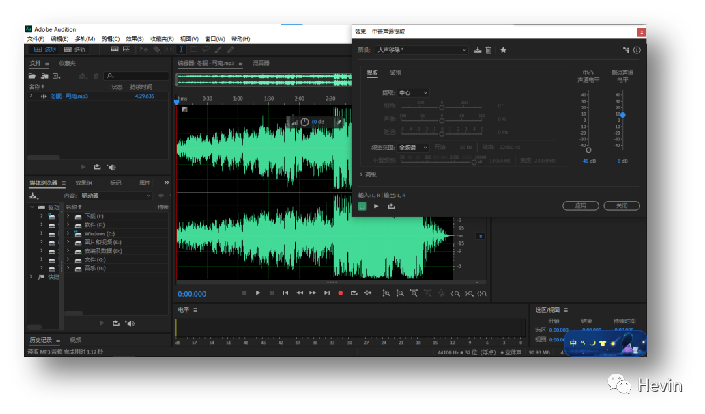Click the HUD pin icon on waveform
The height and width of the screenshot is (414, 705).
(339, 122)
